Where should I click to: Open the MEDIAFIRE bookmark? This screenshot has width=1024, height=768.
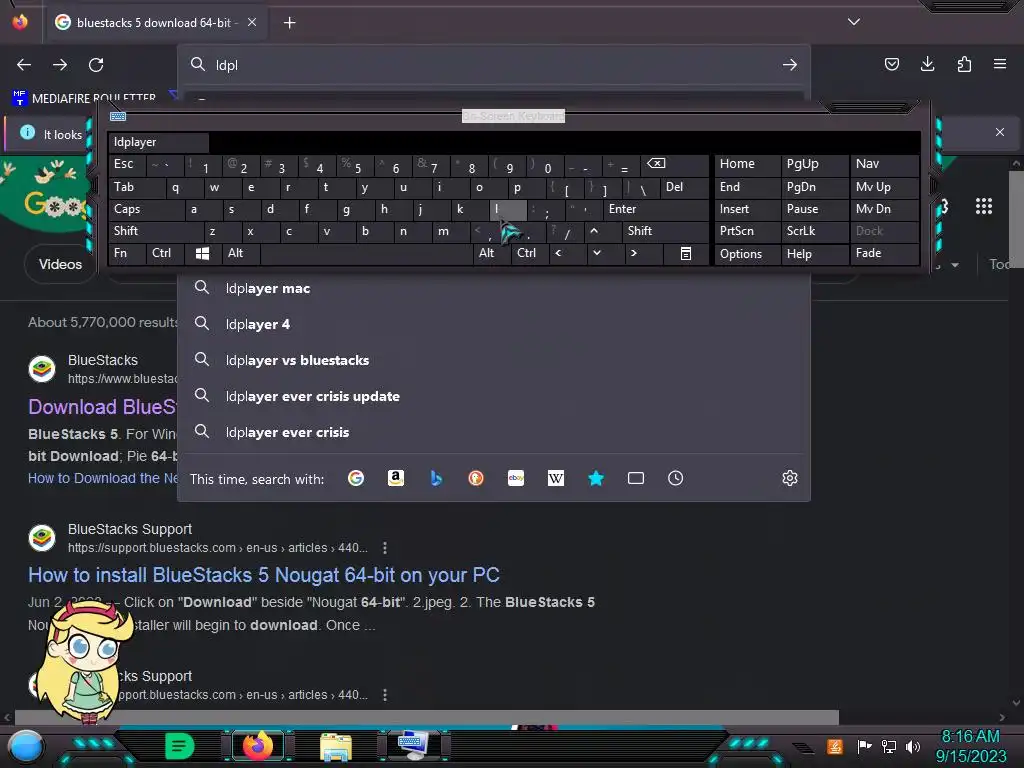click(85, 99)
